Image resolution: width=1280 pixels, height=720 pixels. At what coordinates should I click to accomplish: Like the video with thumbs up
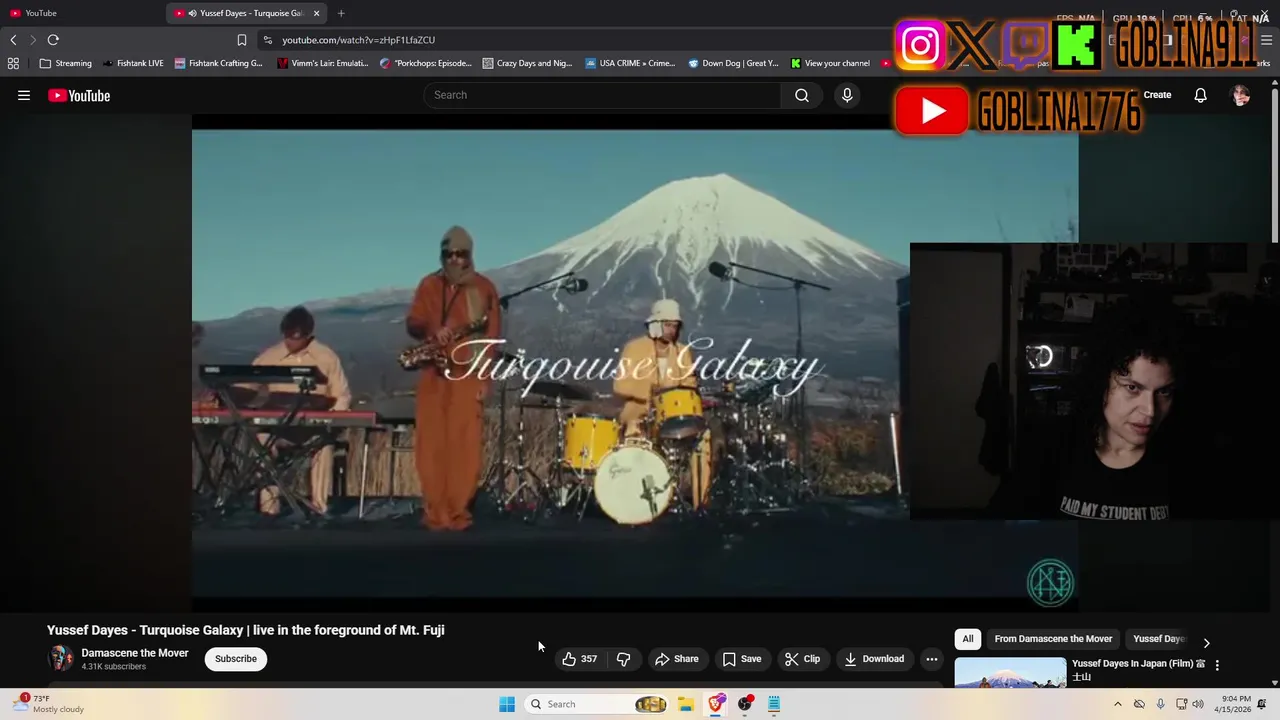tap(579, 659)
